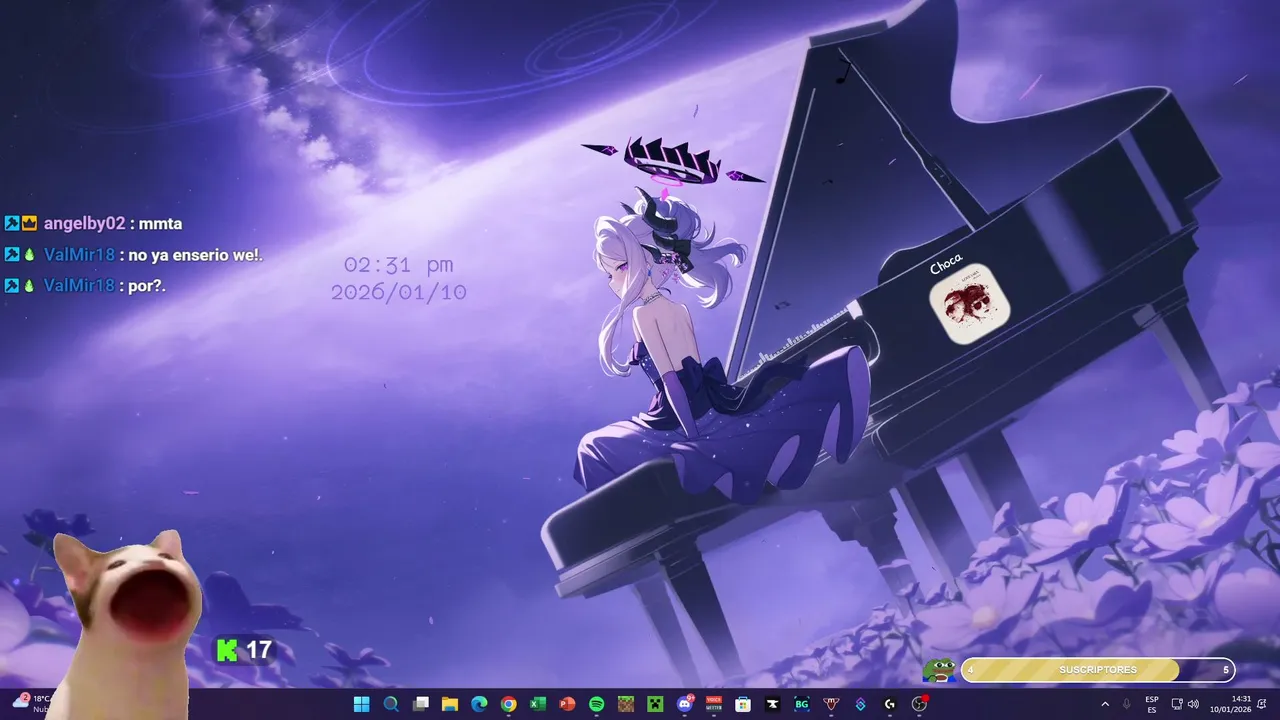Click the angelby02 chat username
Image resolution: width=1280 pixels, height=720 pixels.
[84, 224]
